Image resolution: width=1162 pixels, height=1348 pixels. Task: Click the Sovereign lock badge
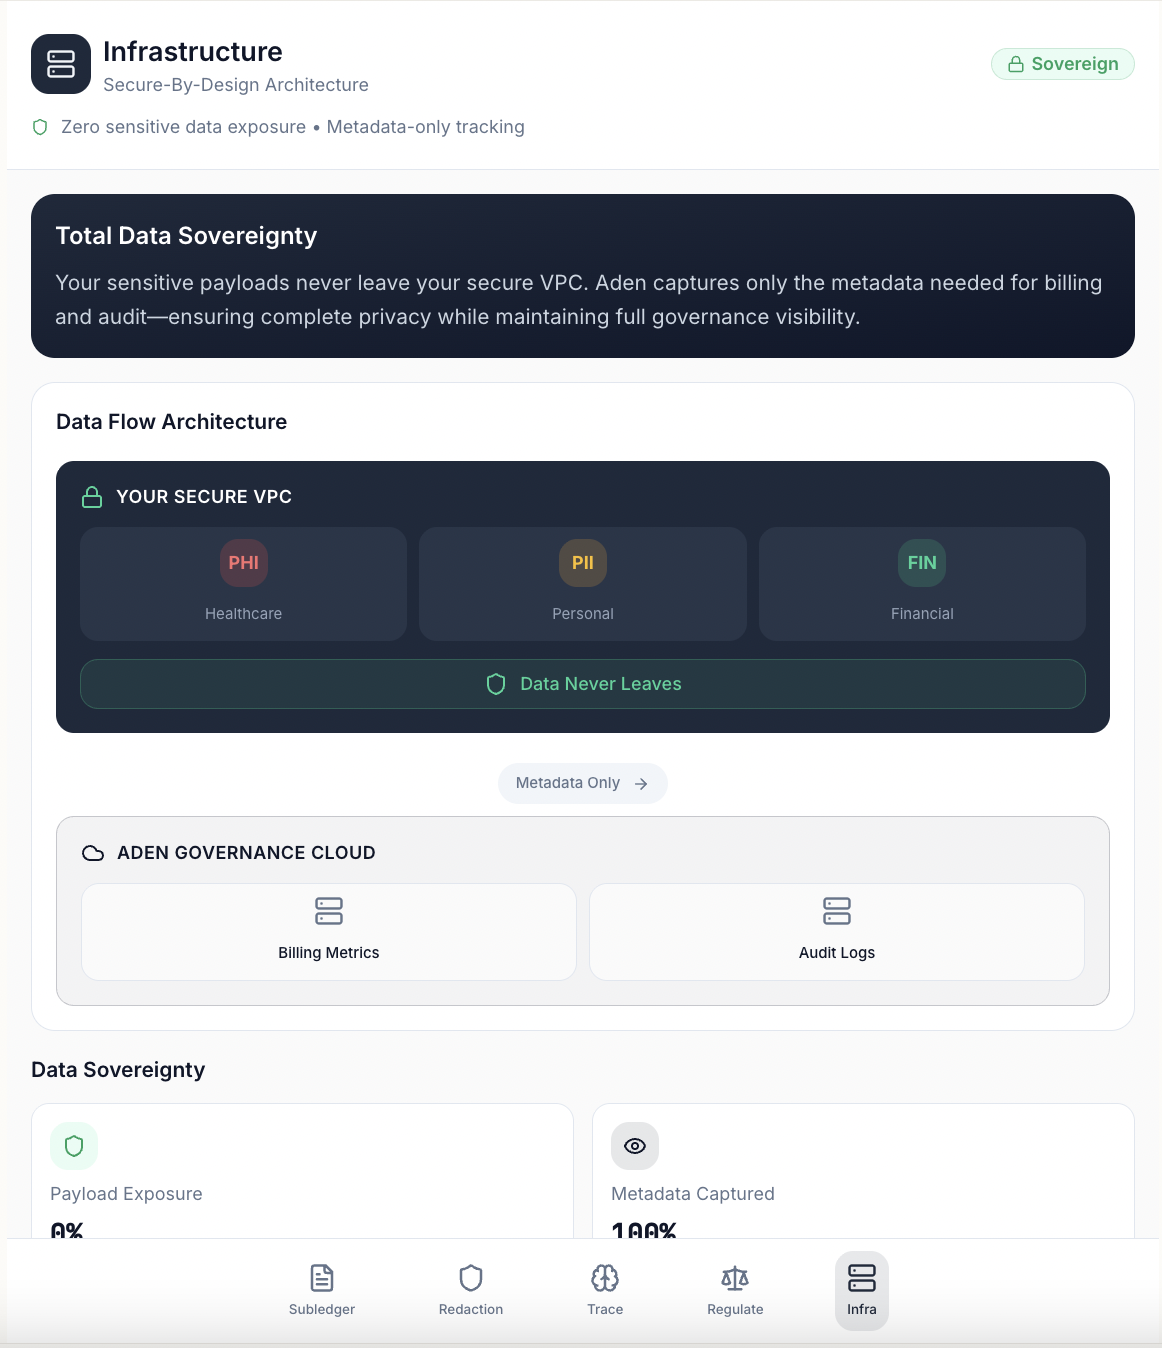click(x=1062, y=64)
